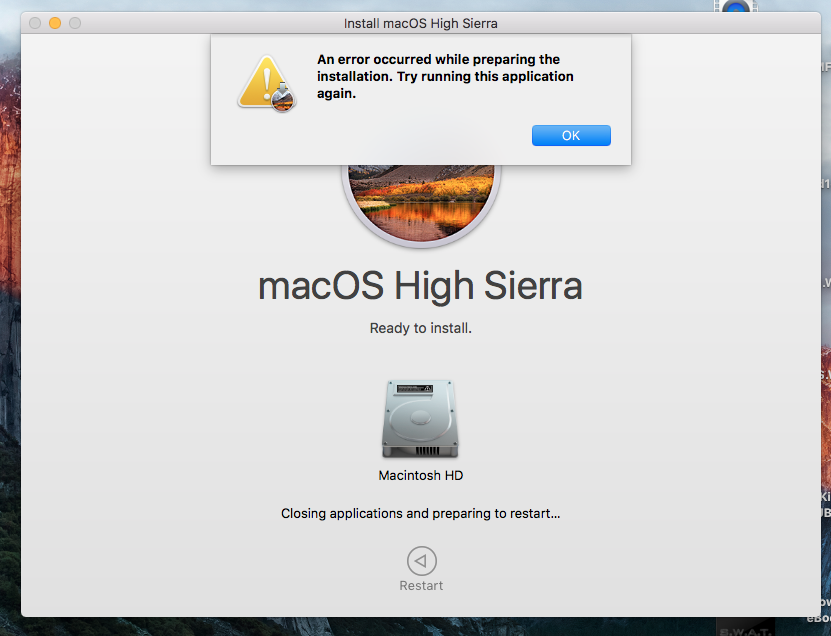831x636 pixels.
Task: Click the High Sierra landscape logo
Action: point(421,206)
